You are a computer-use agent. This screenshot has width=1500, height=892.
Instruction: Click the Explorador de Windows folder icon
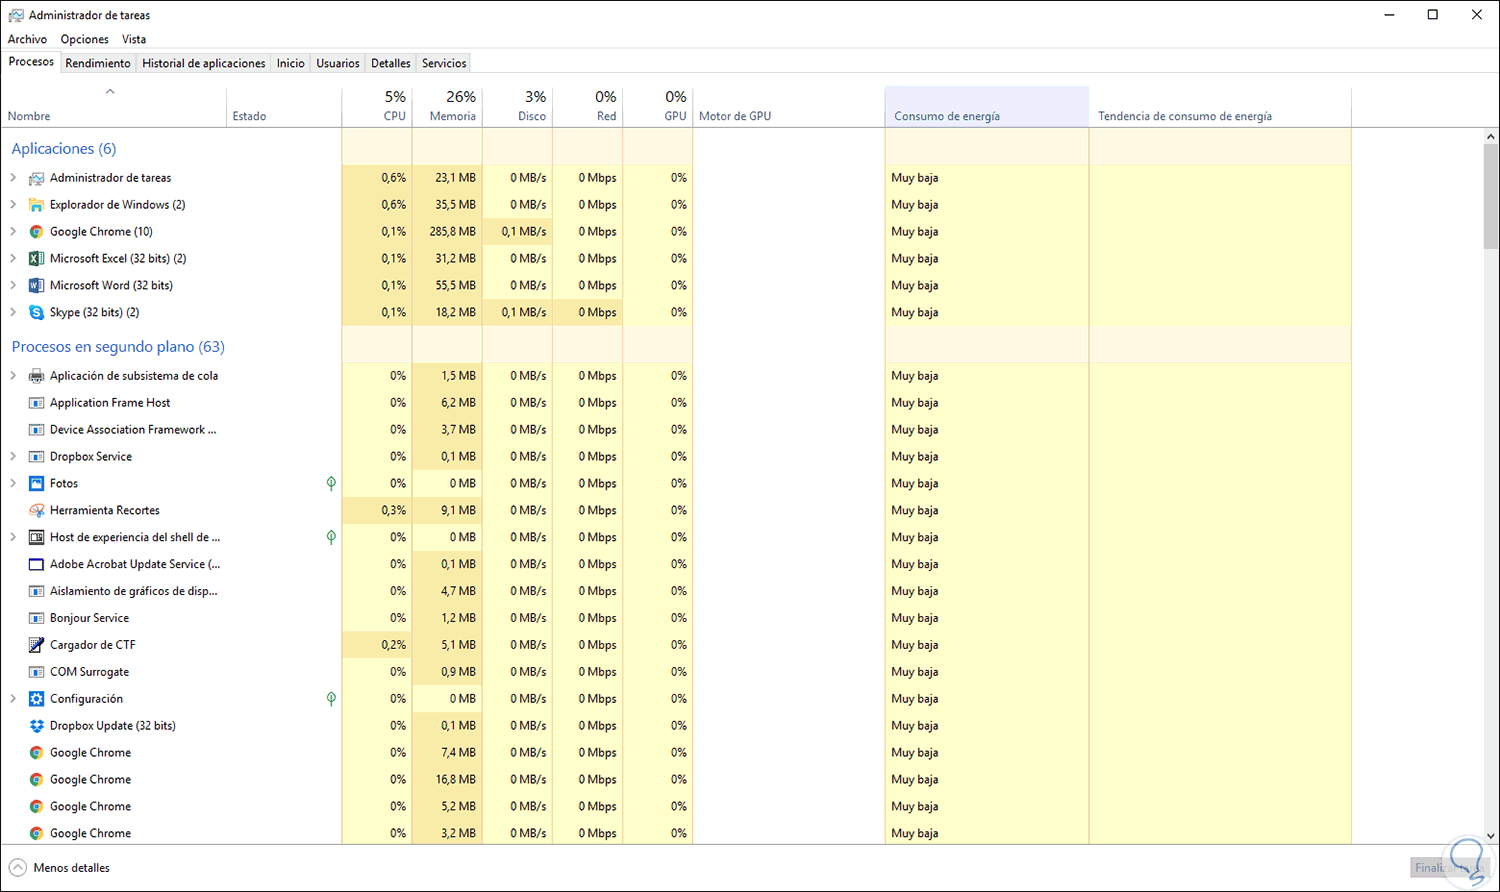pos(36,205)
